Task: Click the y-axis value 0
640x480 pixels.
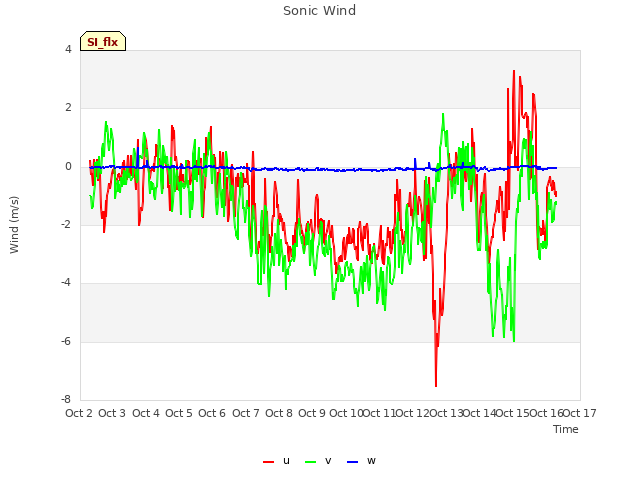Action: click(68, 167)
